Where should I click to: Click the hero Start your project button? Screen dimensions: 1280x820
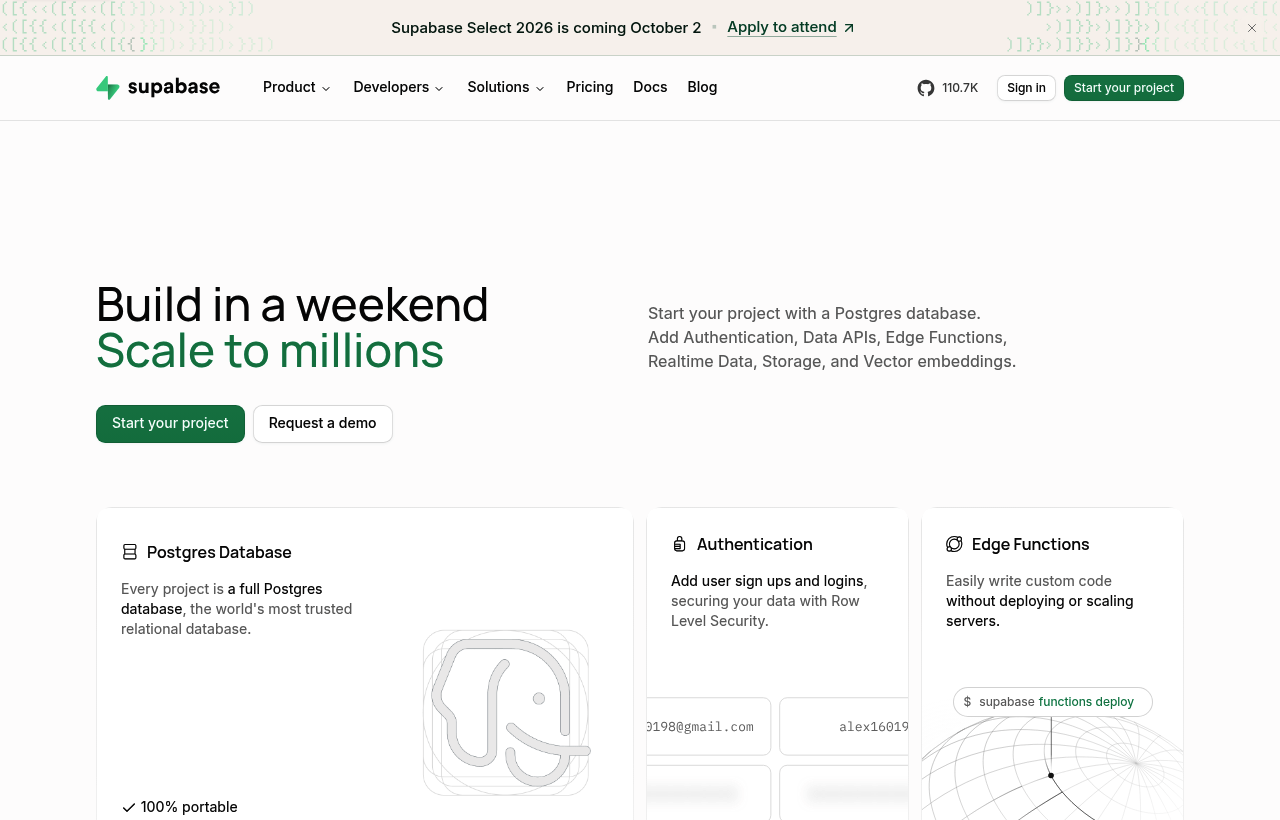[x=170, y=424]
